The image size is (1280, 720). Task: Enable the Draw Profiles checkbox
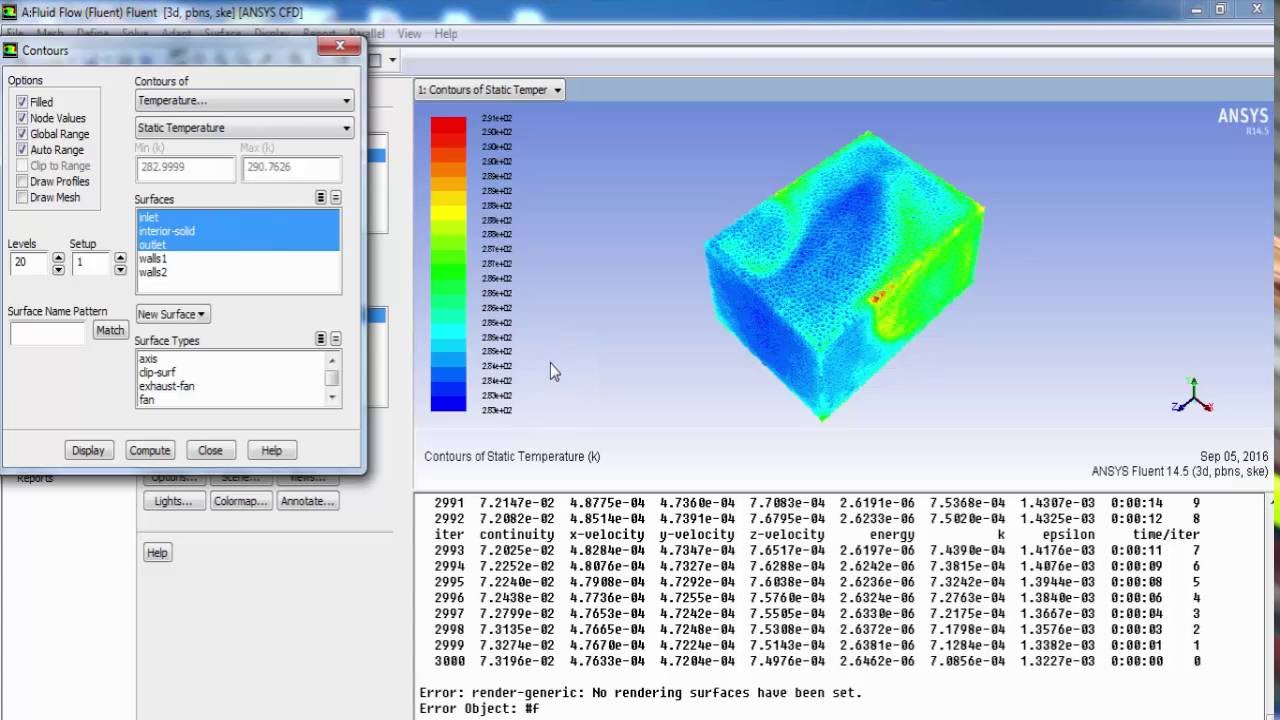click(x=22, y=182)
